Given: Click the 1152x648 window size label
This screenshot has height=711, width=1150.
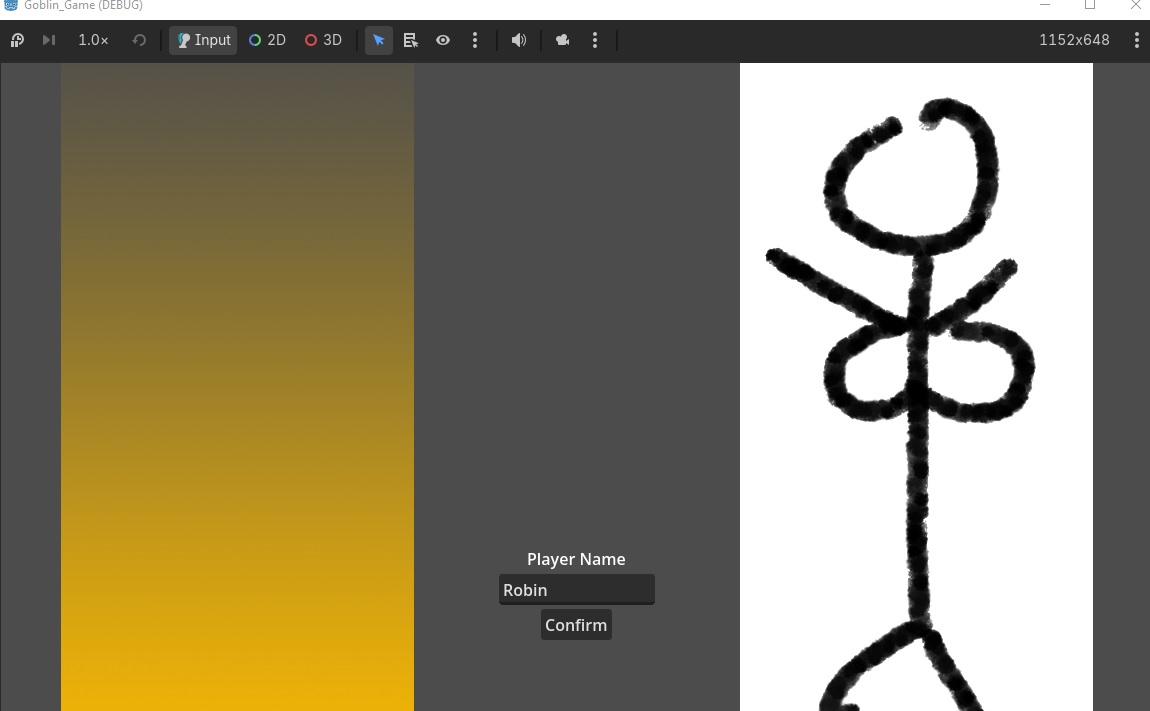Looking at the screenshot, I should [x=1074, y=40].
